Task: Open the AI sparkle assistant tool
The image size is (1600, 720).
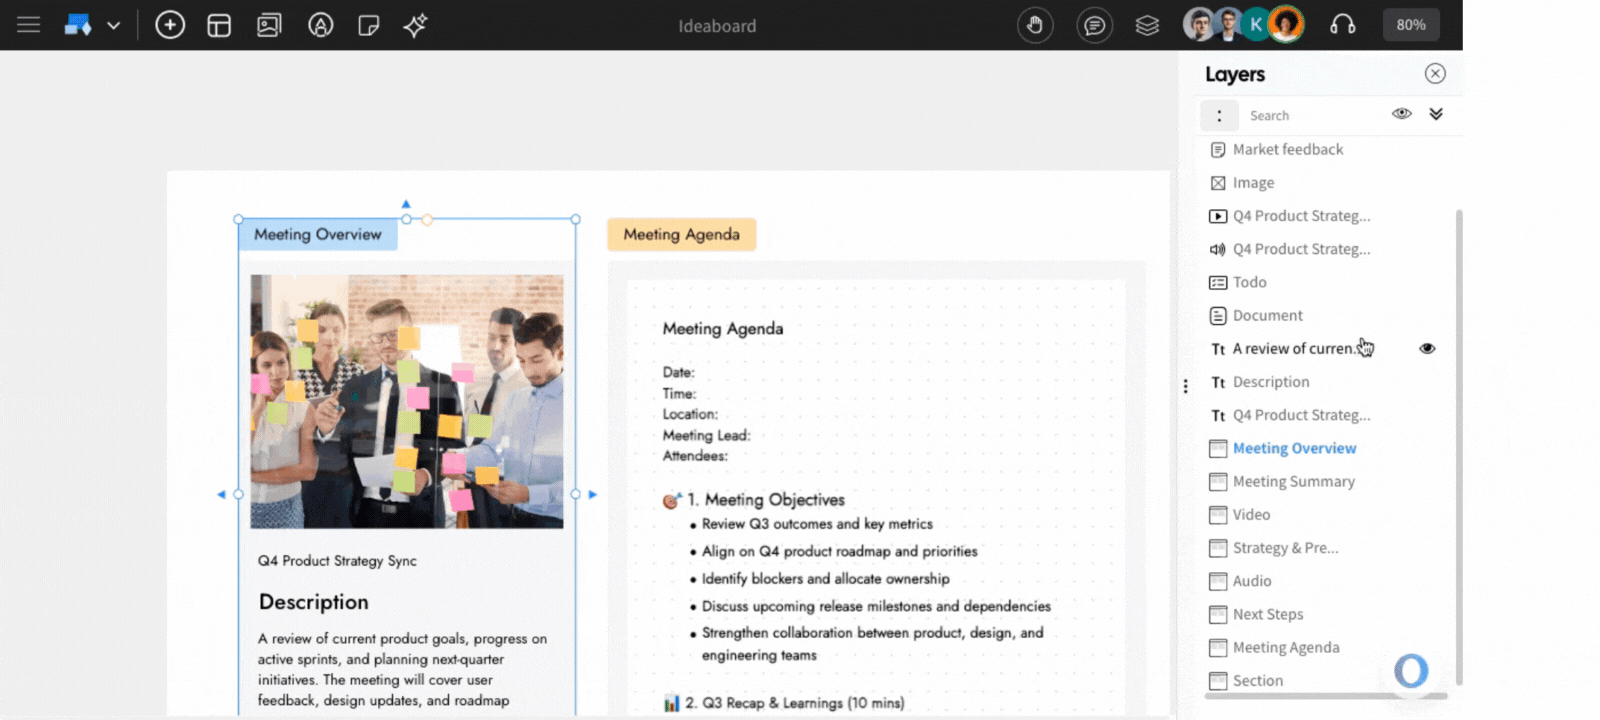Action: 415,25
